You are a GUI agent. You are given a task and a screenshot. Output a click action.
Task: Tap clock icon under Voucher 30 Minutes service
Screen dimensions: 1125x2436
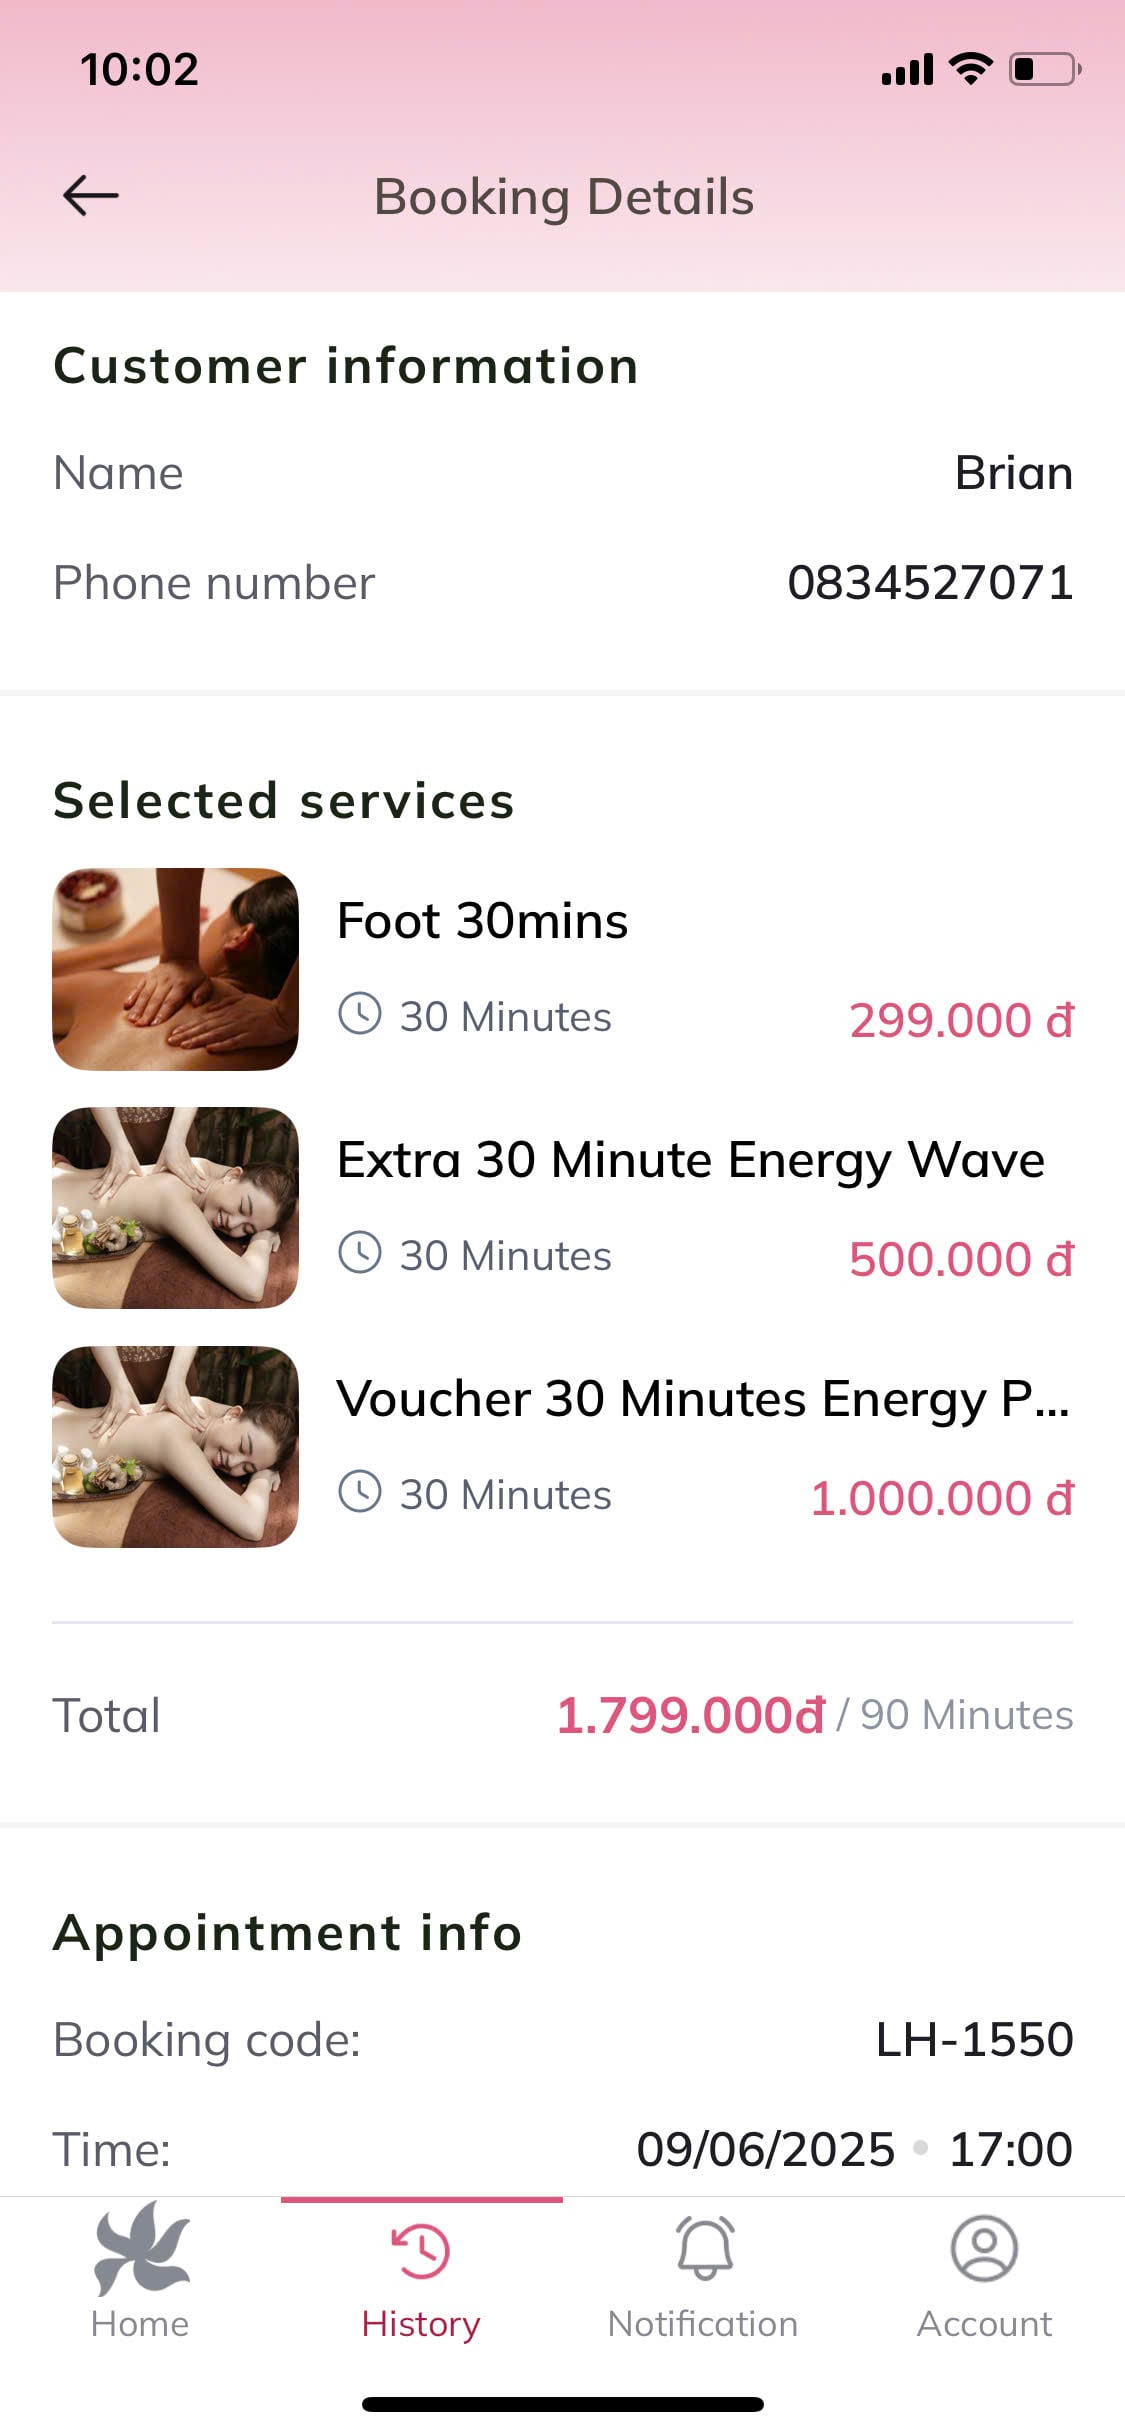click(360, 1491)
